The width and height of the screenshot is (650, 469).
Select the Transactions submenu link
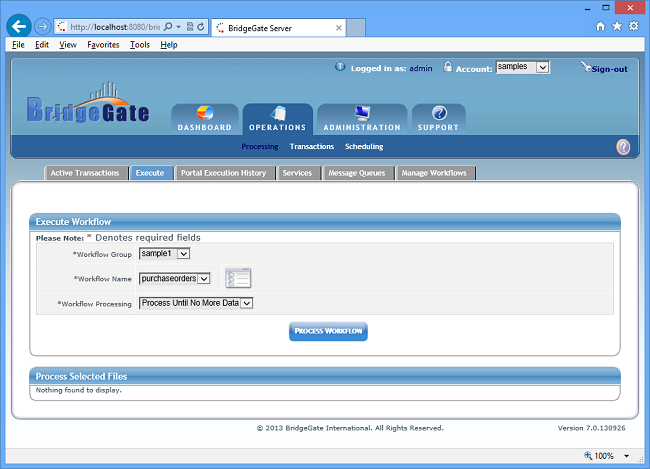[312, 146]
